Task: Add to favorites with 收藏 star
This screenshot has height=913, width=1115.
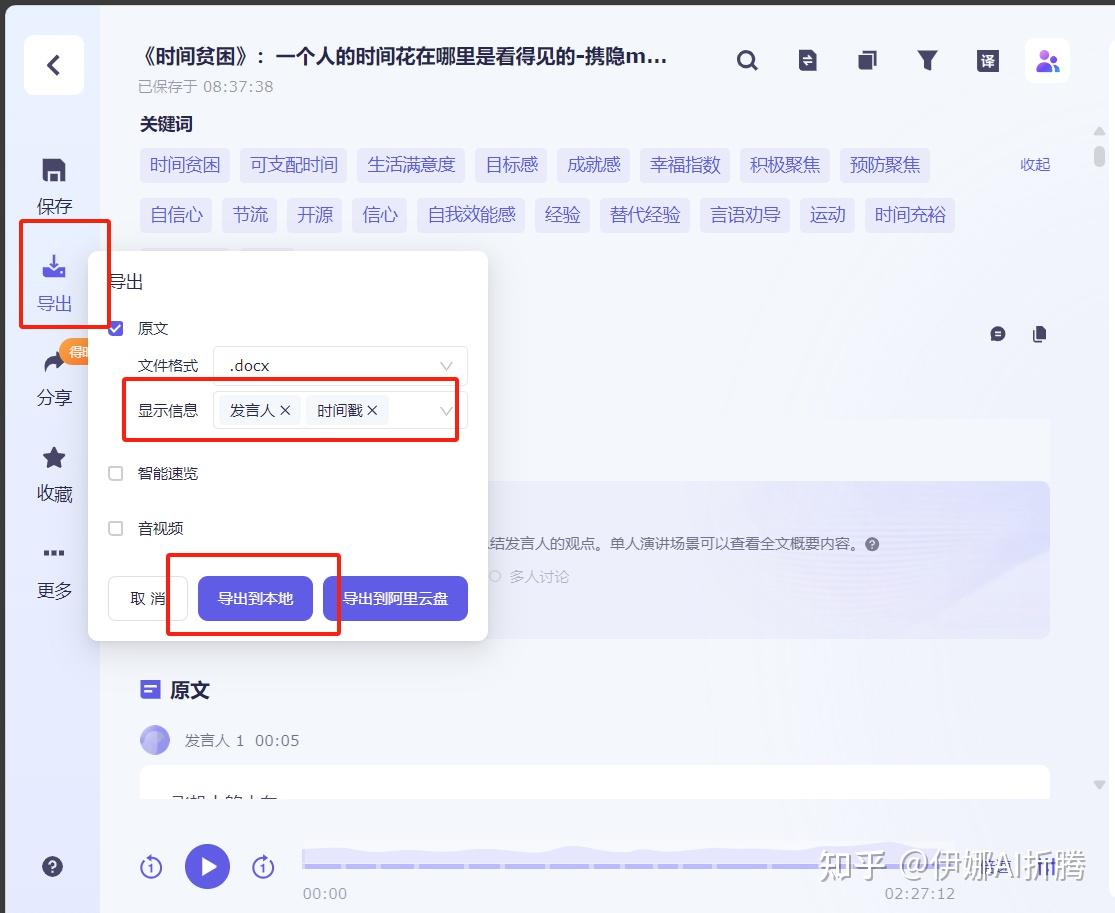Action: click(54, 474)
